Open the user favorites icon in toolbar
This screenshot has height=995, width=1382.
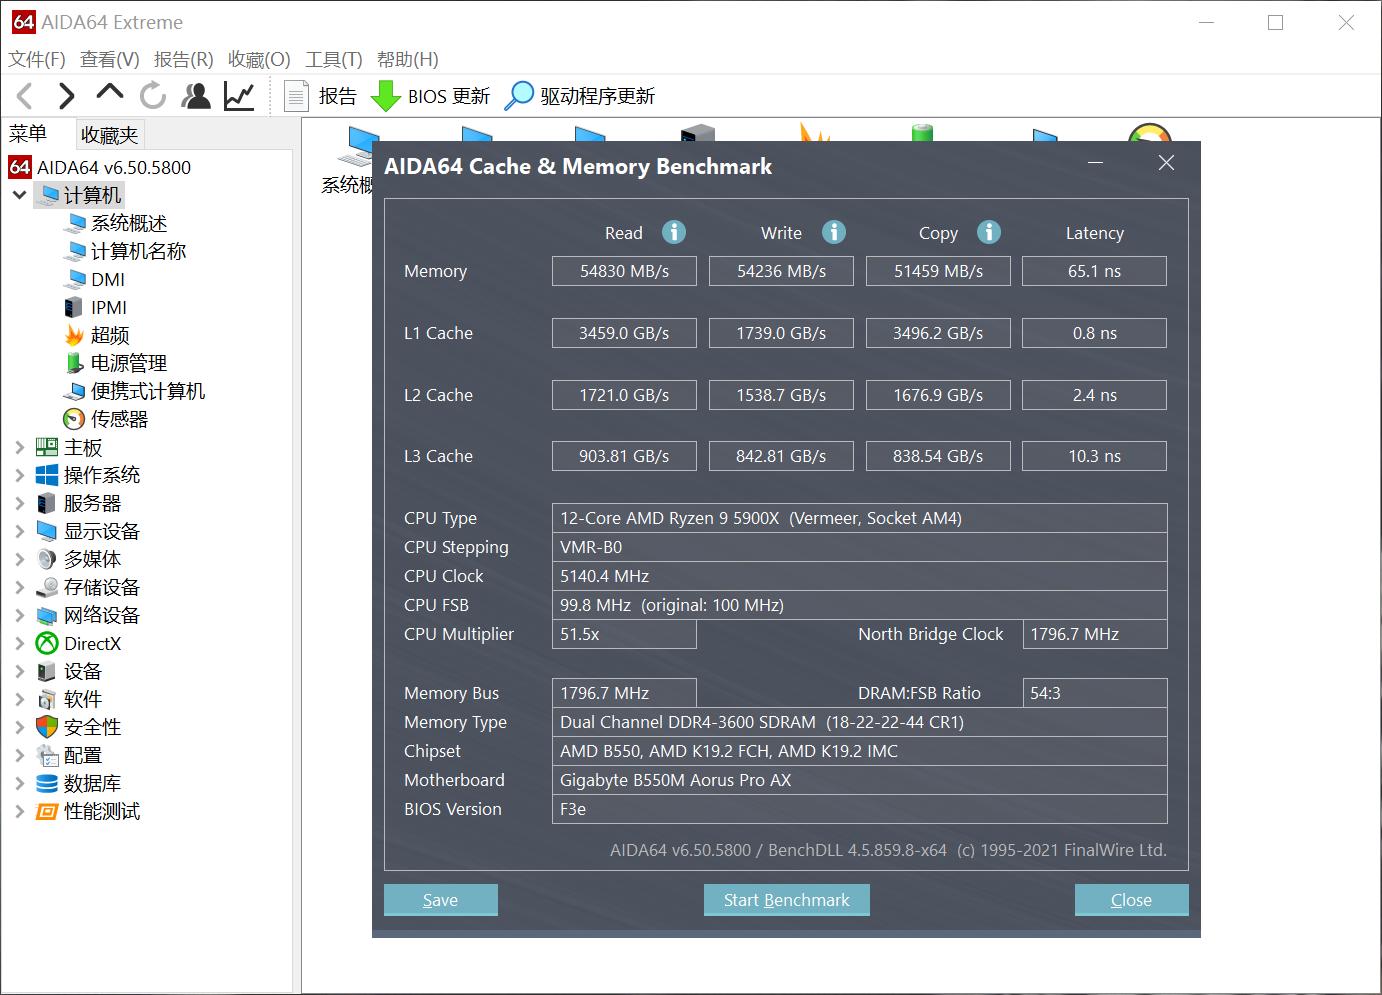[x=196, y=96]
